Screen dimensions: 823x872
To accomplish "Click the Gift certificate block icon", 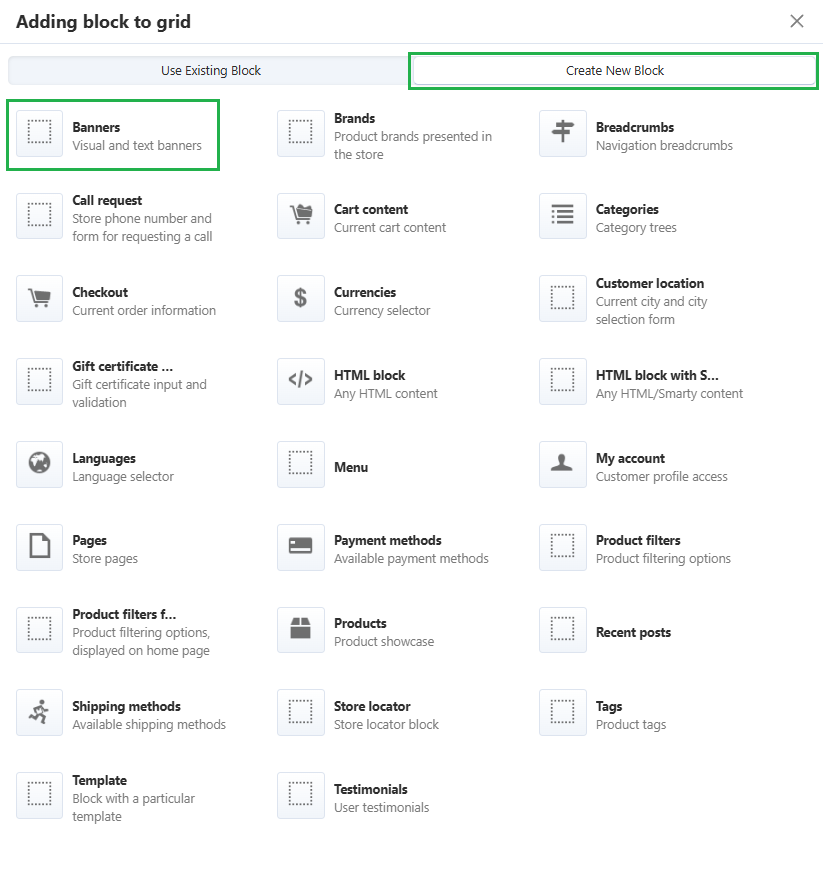I will click(x=39, y=382).
